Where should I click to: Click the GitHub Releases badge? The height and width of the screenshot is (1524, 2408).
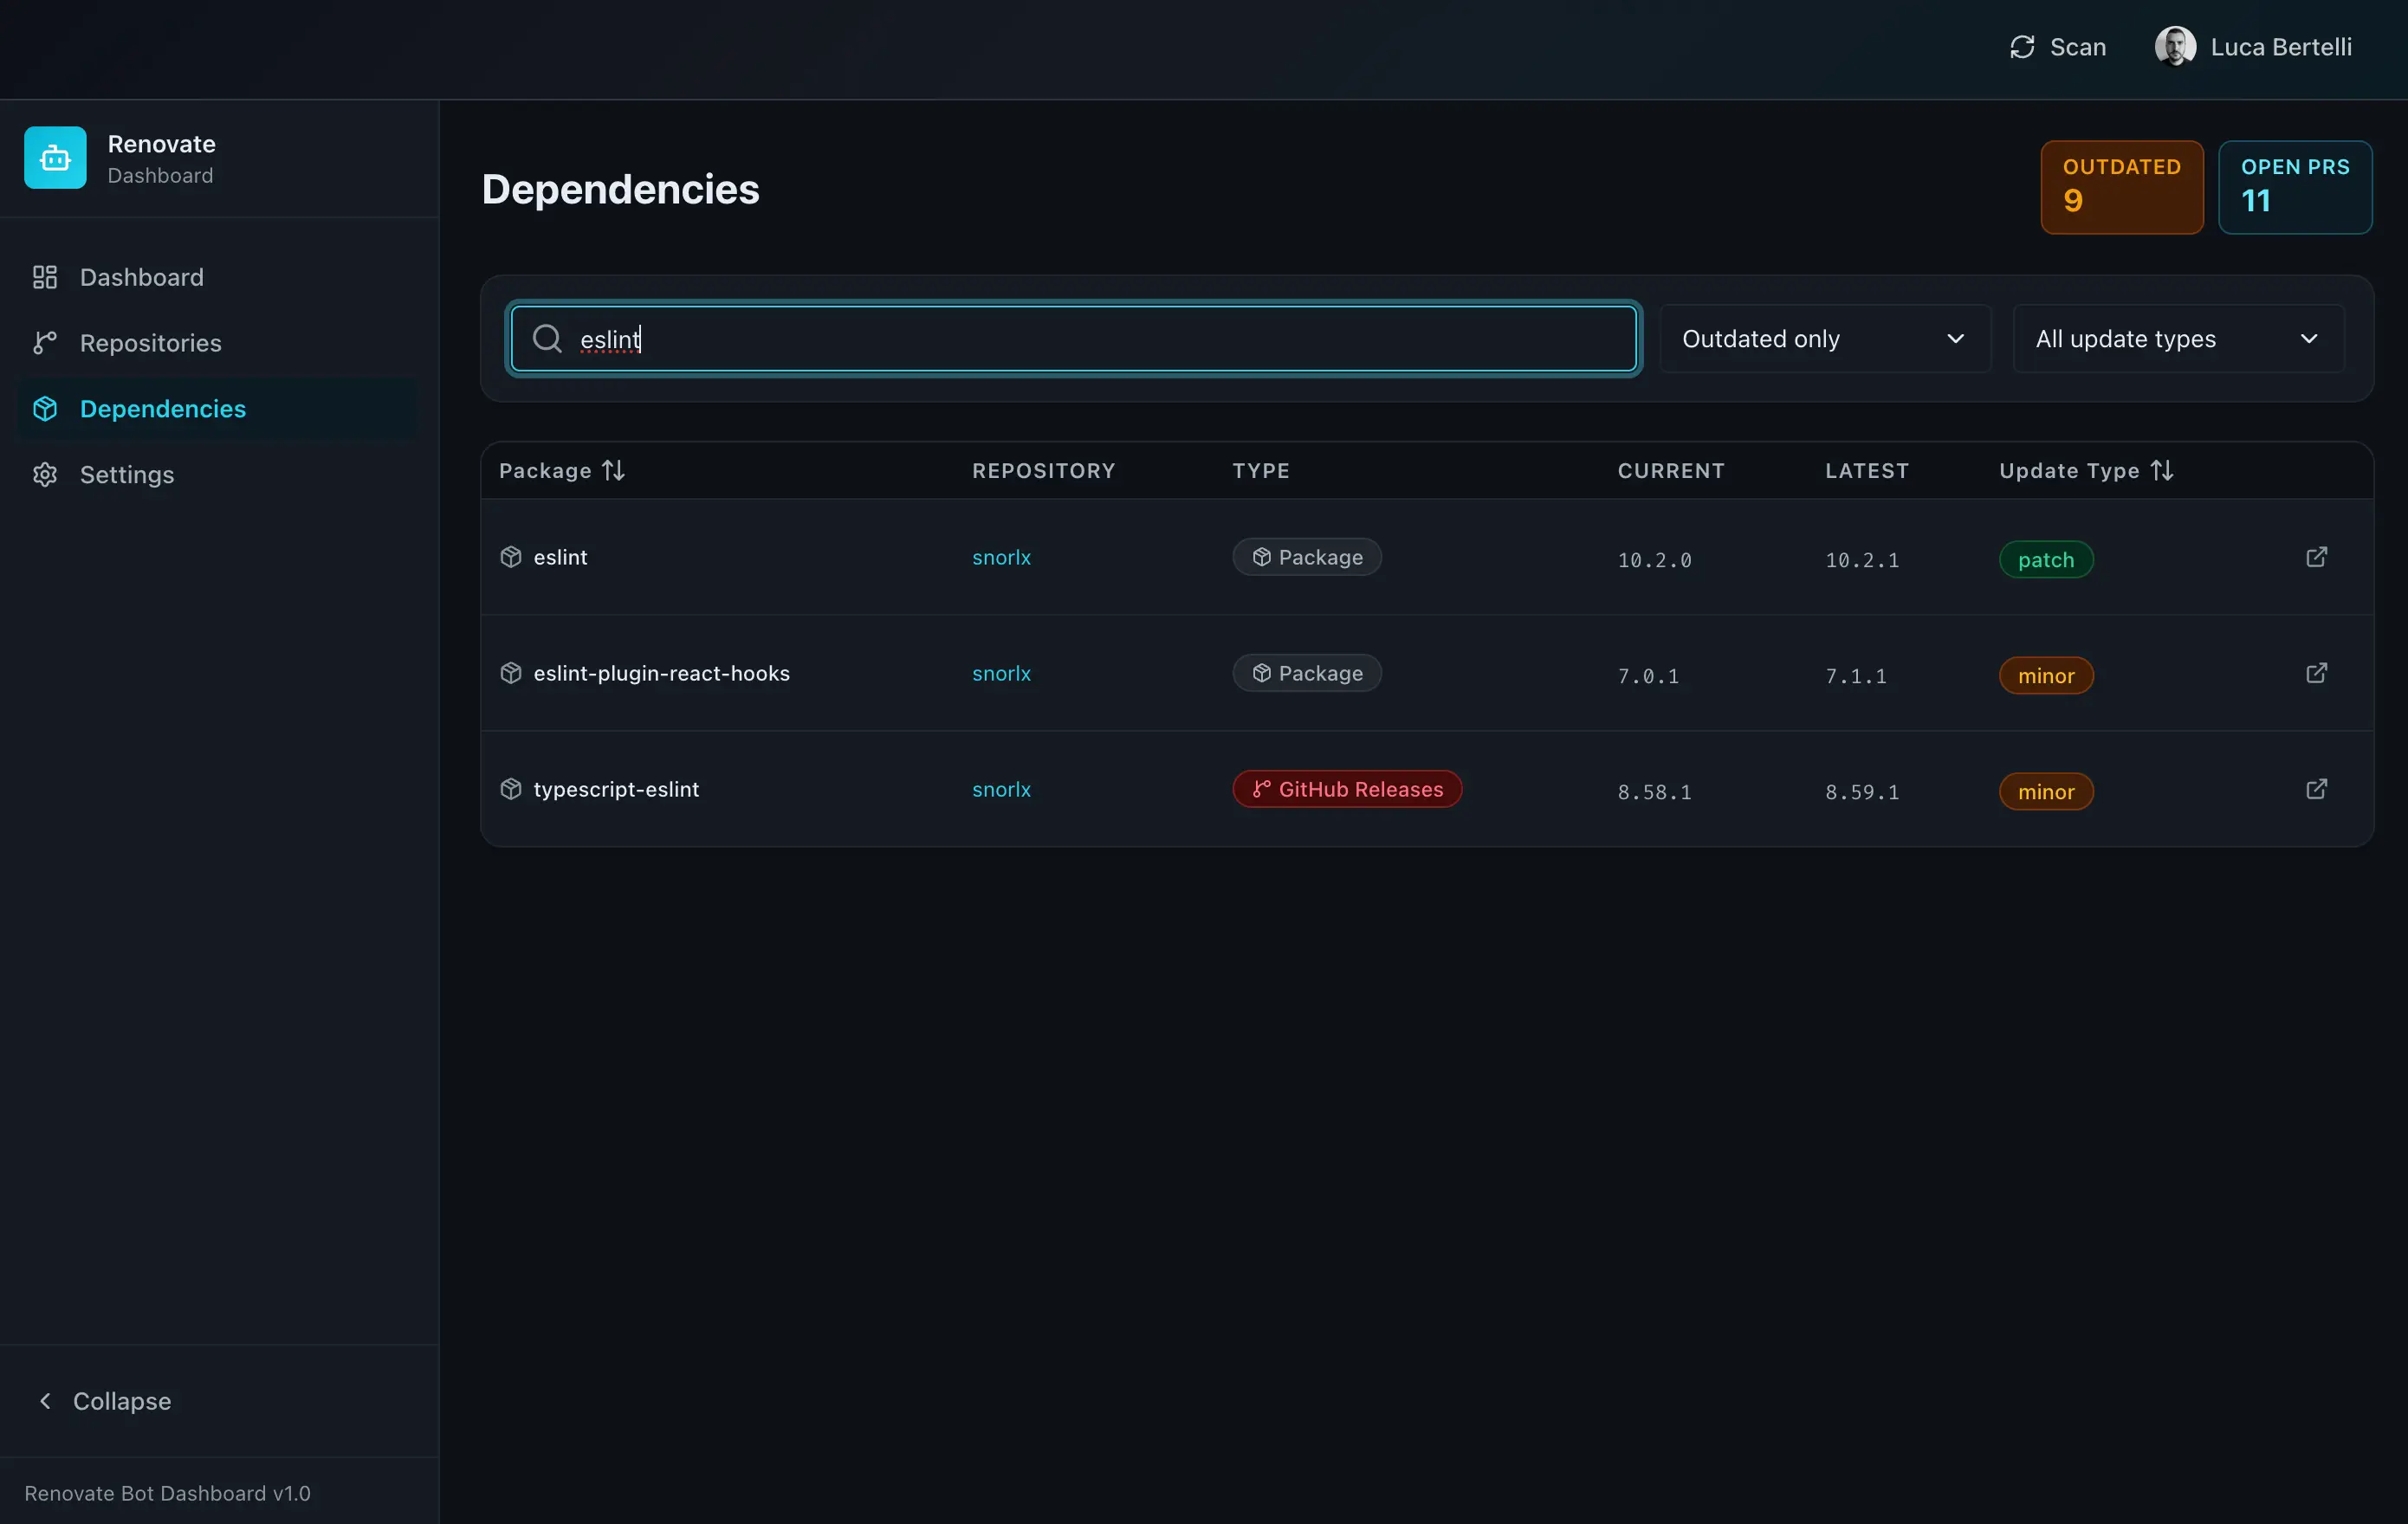(x=1347, y=789)
